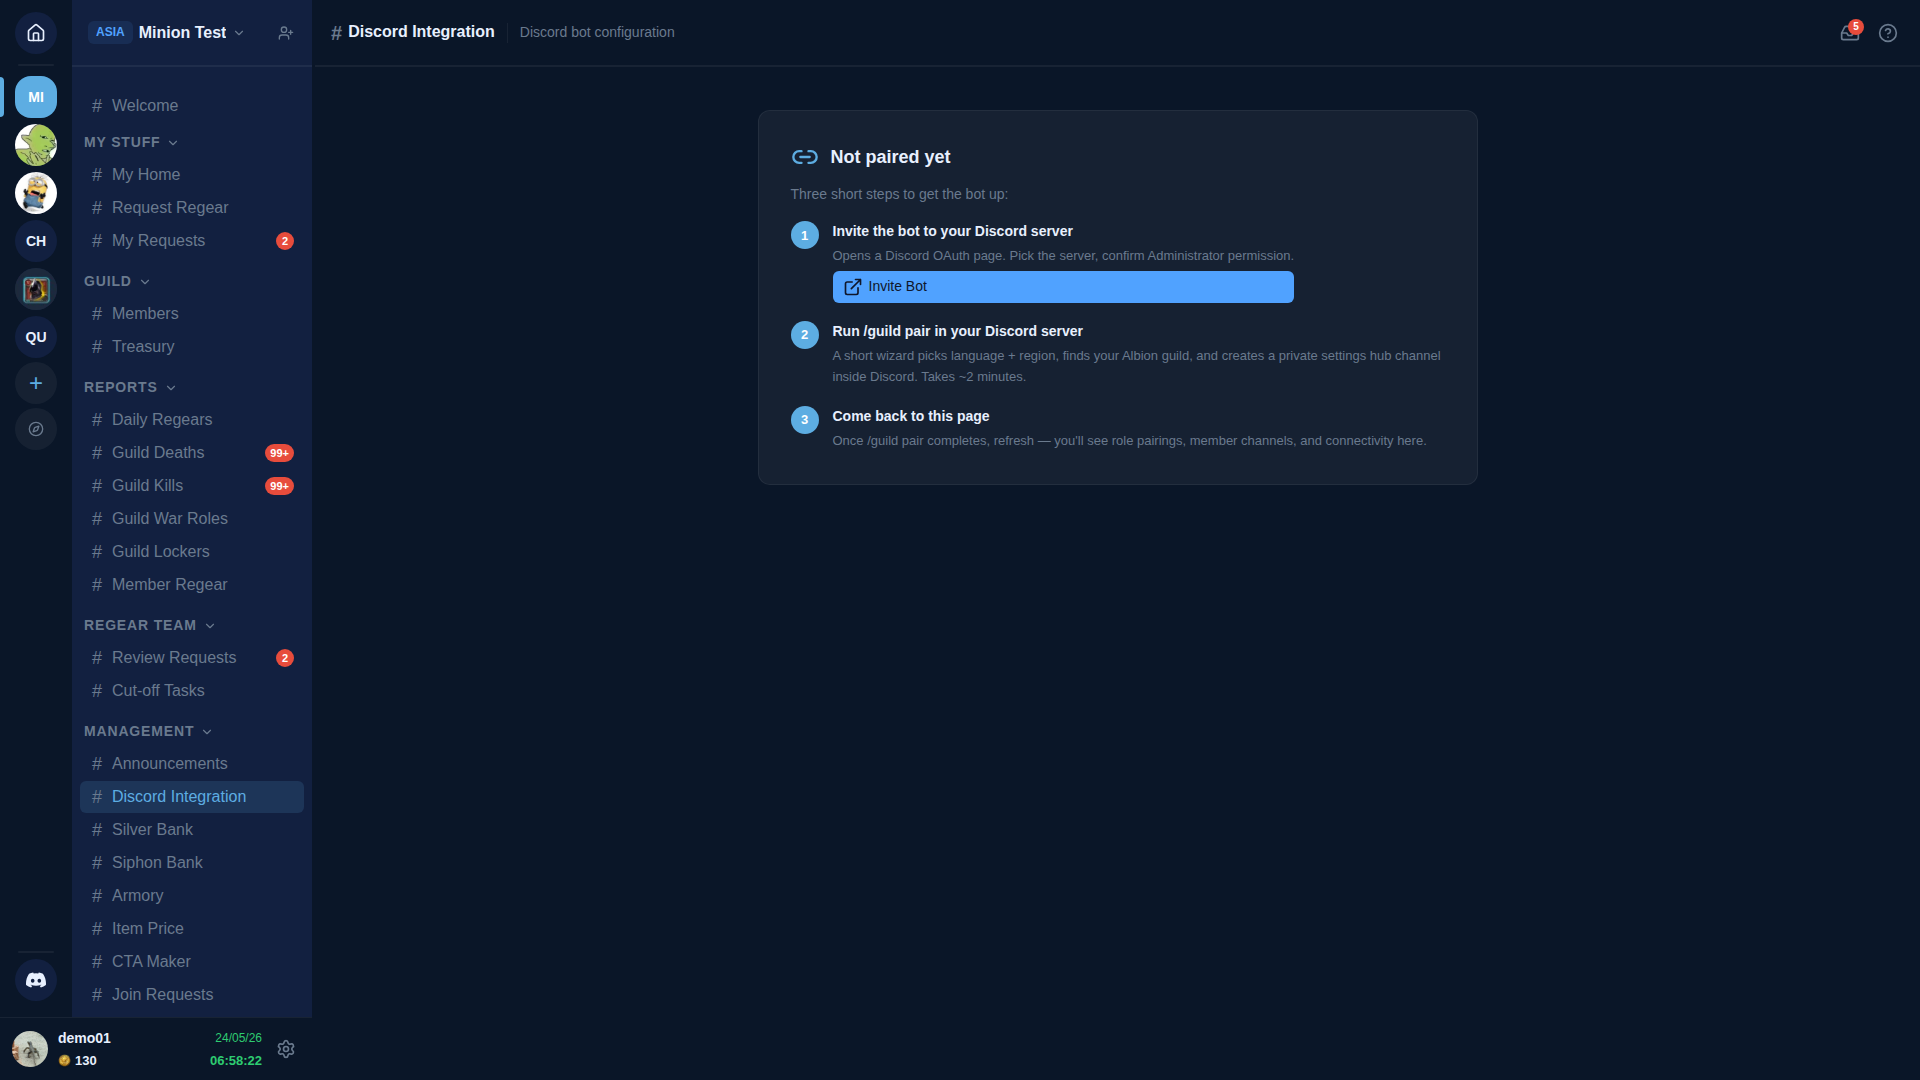The image size is (1920, 1080).
Task: Click the 99+ badge on Guild Kills
Action: [x=279, y=486]
